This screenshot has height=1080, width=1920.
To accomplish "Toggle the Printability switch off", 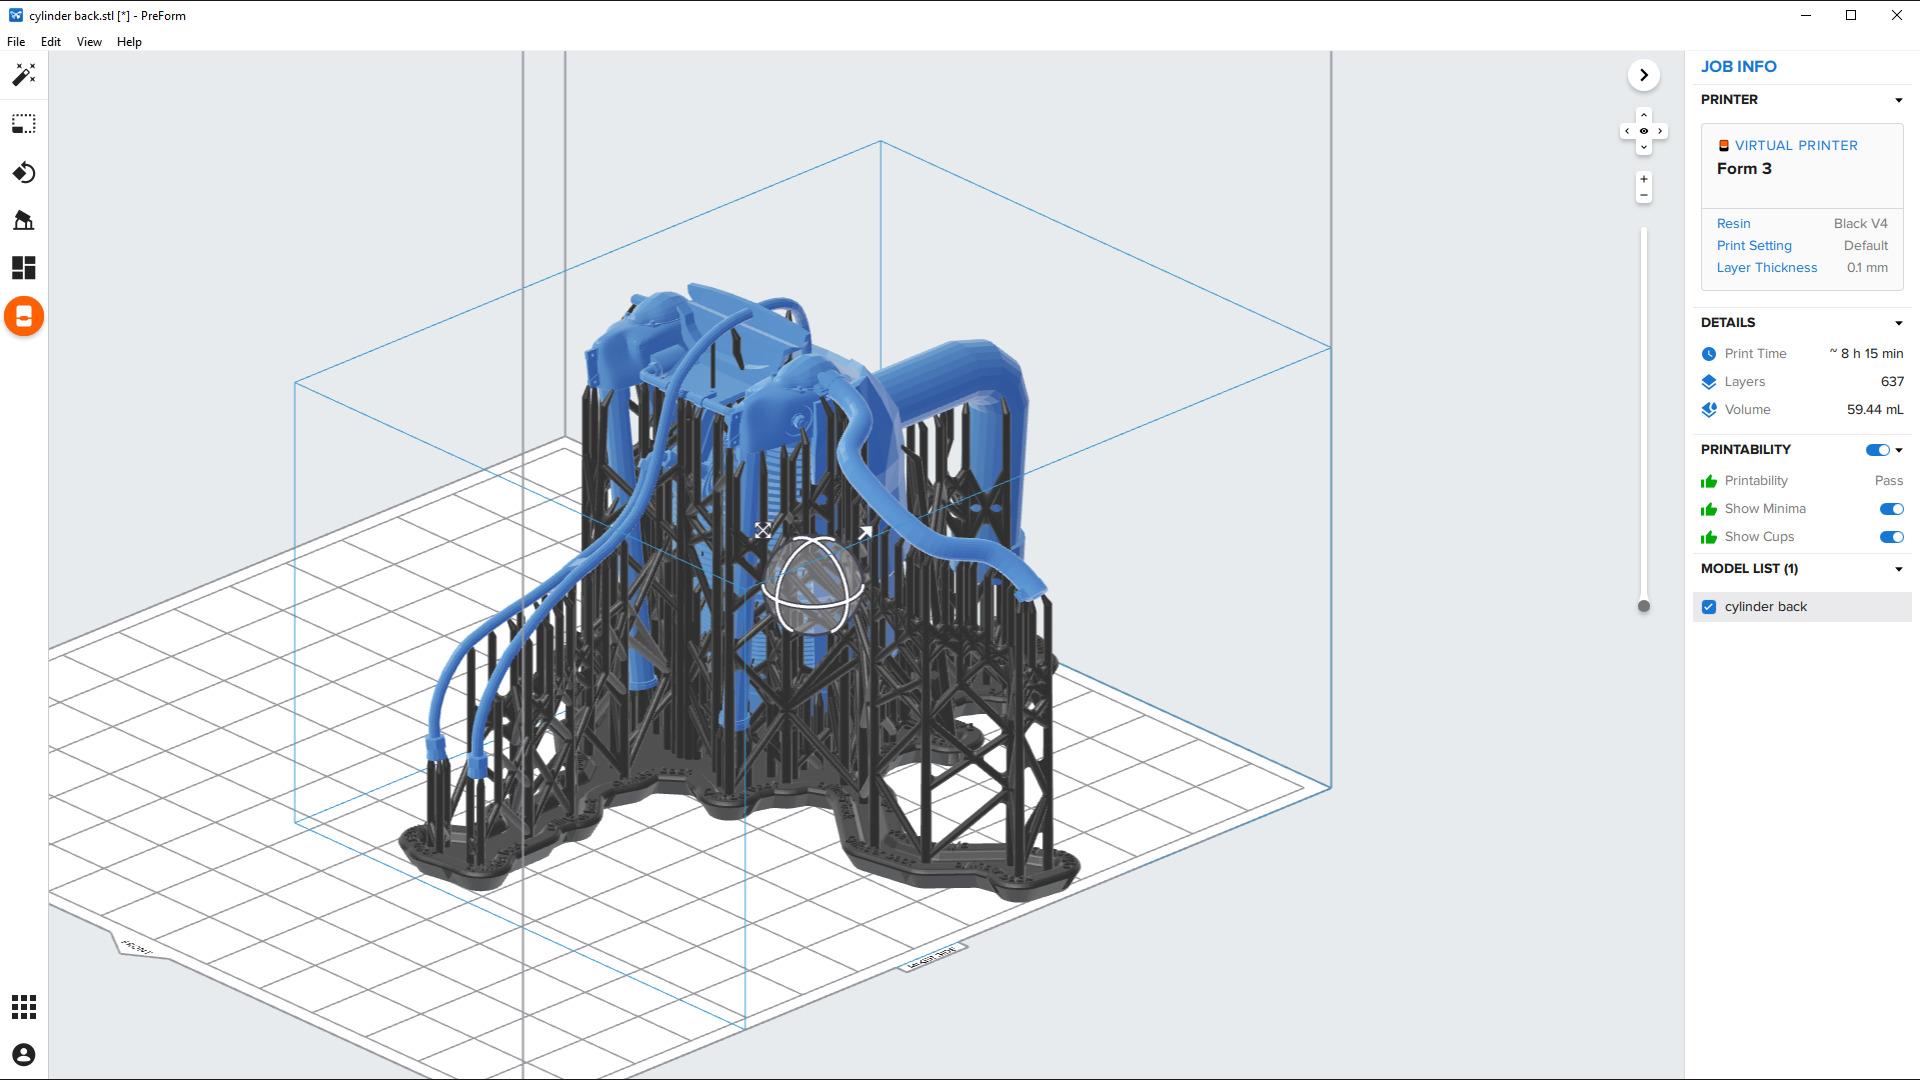I will 1877,450.
